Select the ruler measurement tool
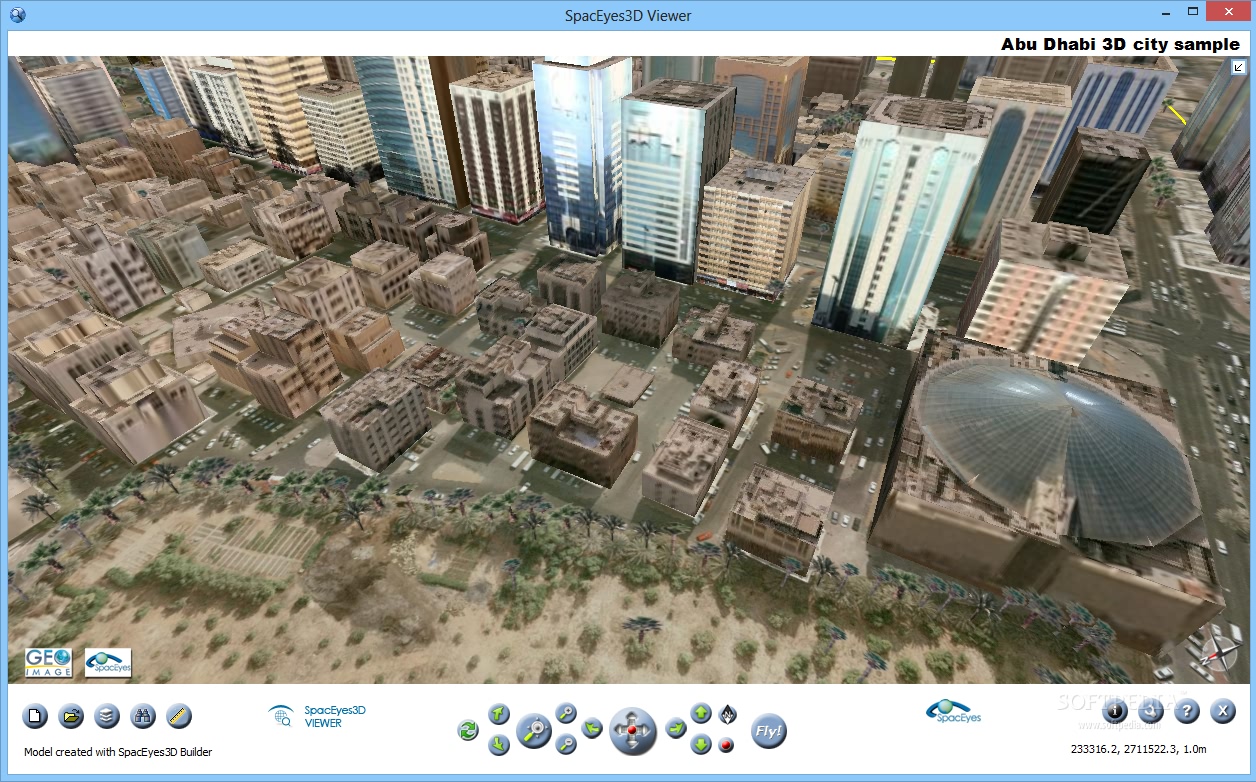 (179, 716)
